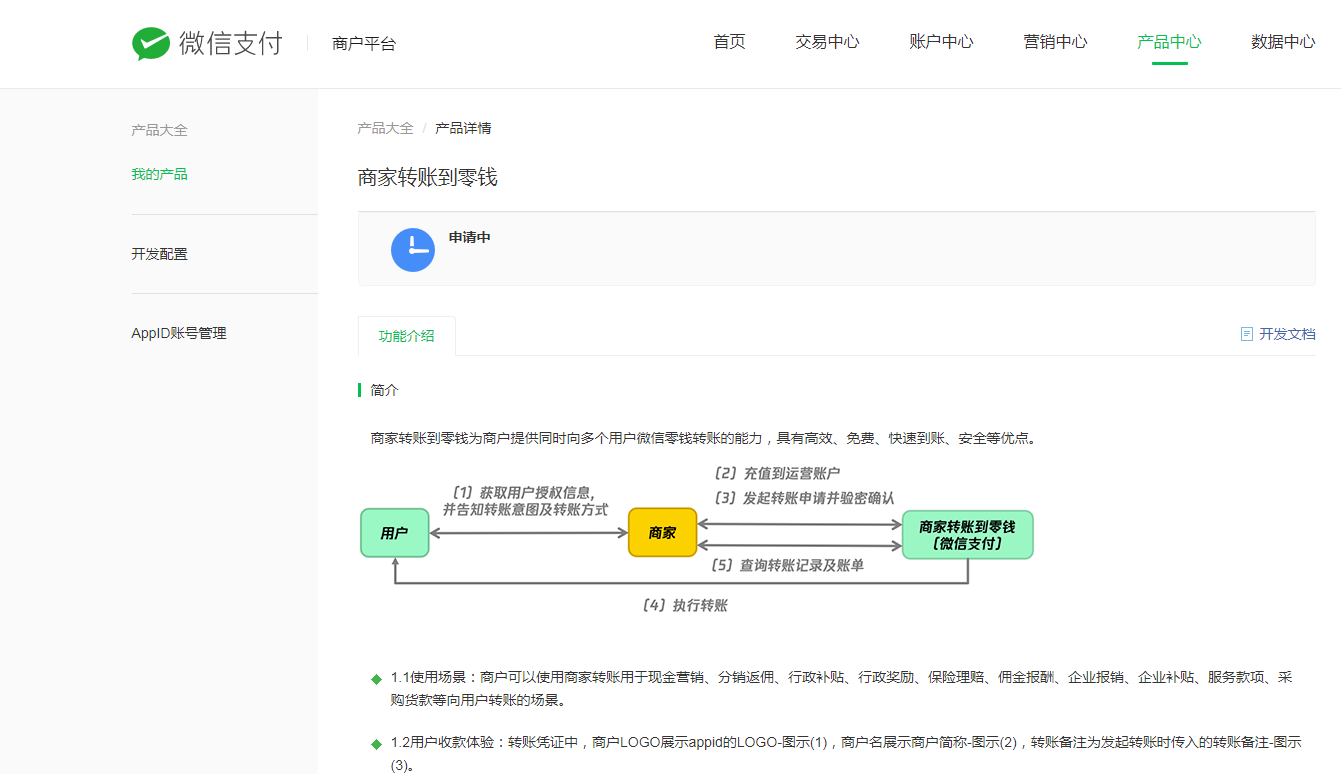Click the (4) 执行转账 diagram label

click(685, 605)
